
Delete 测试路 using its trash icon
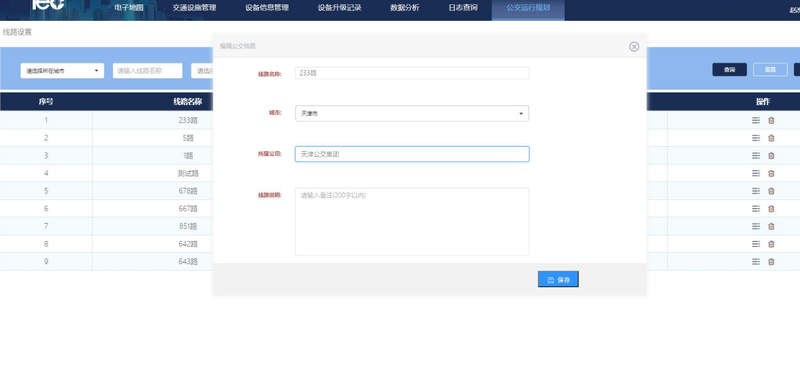click(x=771, y=173)
